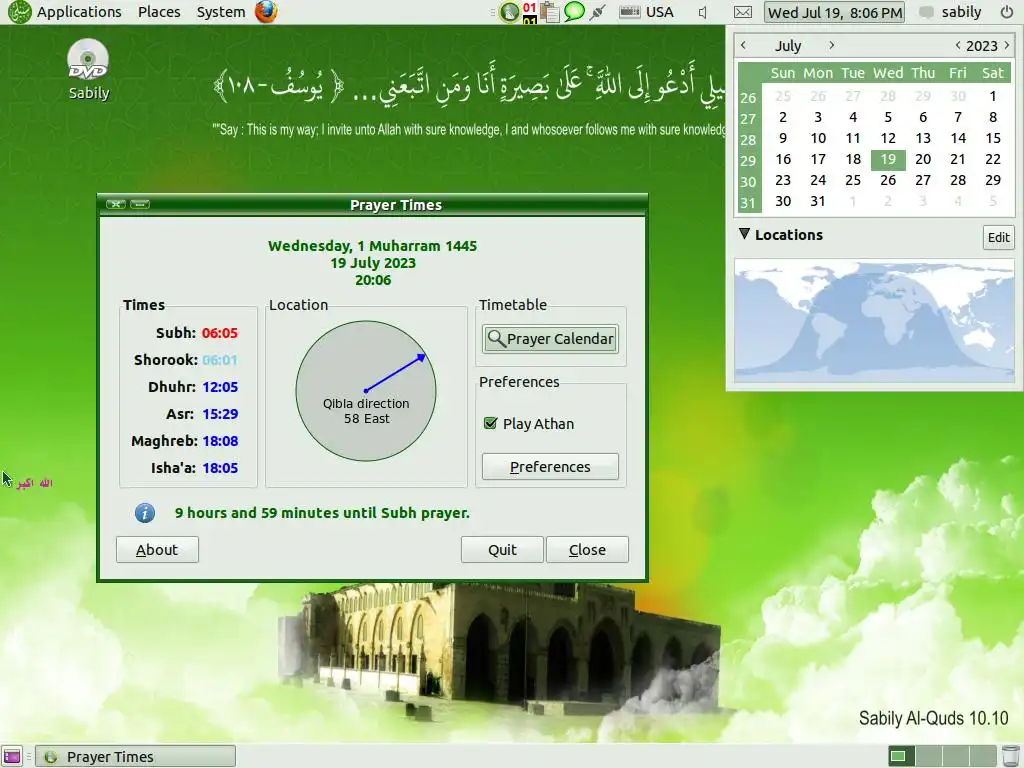Click the Shorook time 06:01
Screen dimensions: 1024x768
(219, 360)
